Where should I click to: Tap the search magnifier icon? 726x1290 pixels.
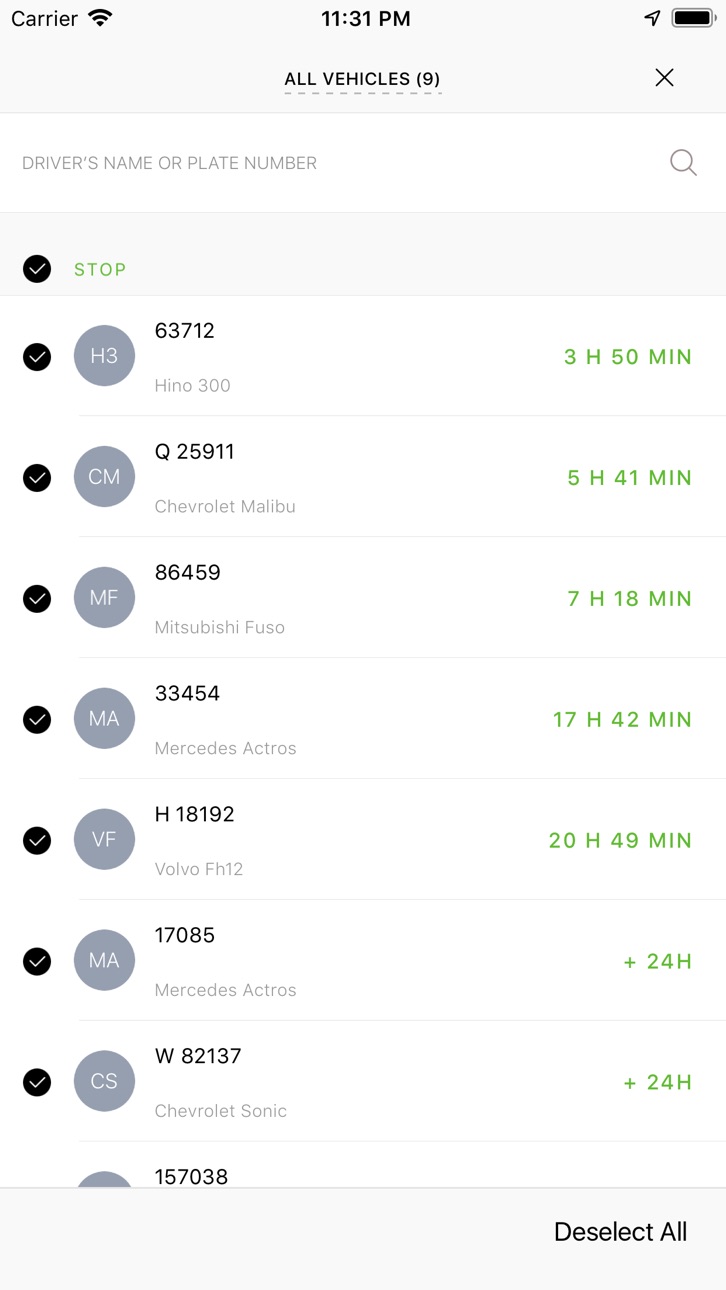(683, 162)
